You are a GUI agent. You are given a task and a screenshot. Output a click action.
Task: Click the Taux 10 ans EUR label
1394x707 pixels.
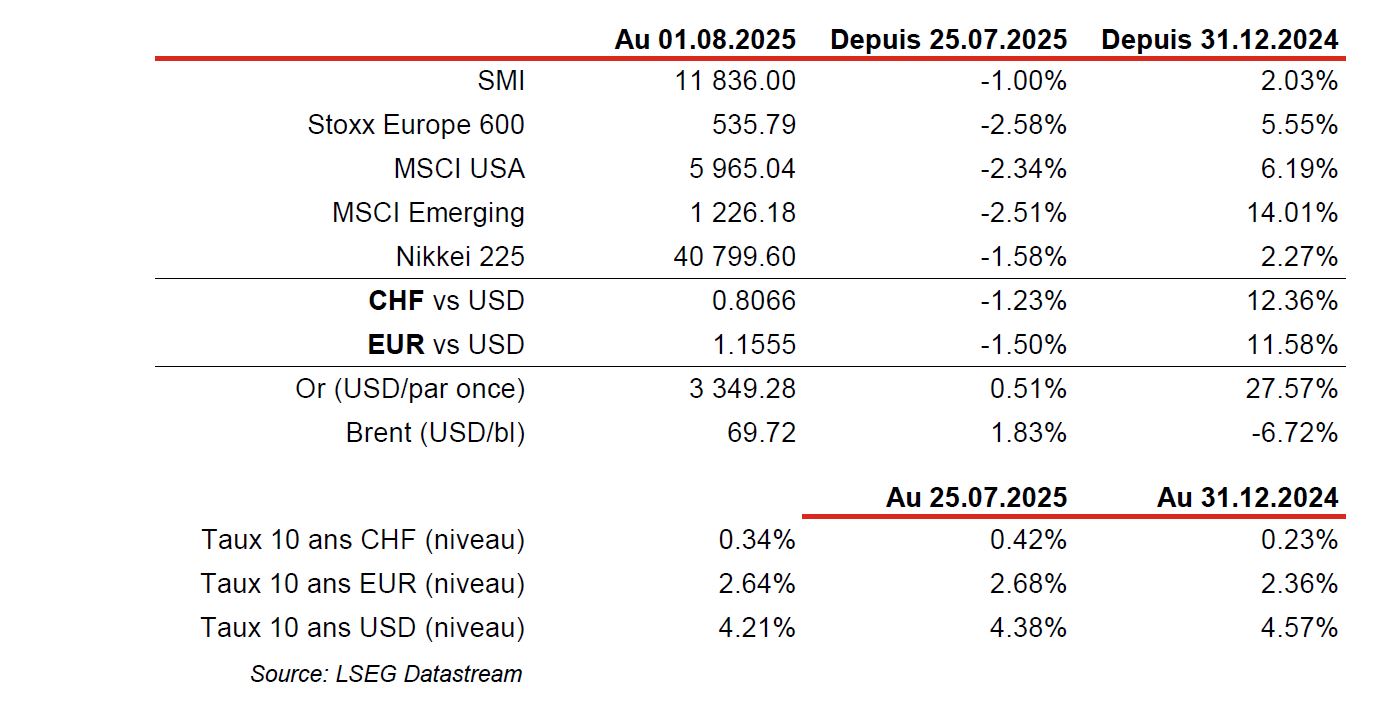pyautogui.click(x=363, y=584)
